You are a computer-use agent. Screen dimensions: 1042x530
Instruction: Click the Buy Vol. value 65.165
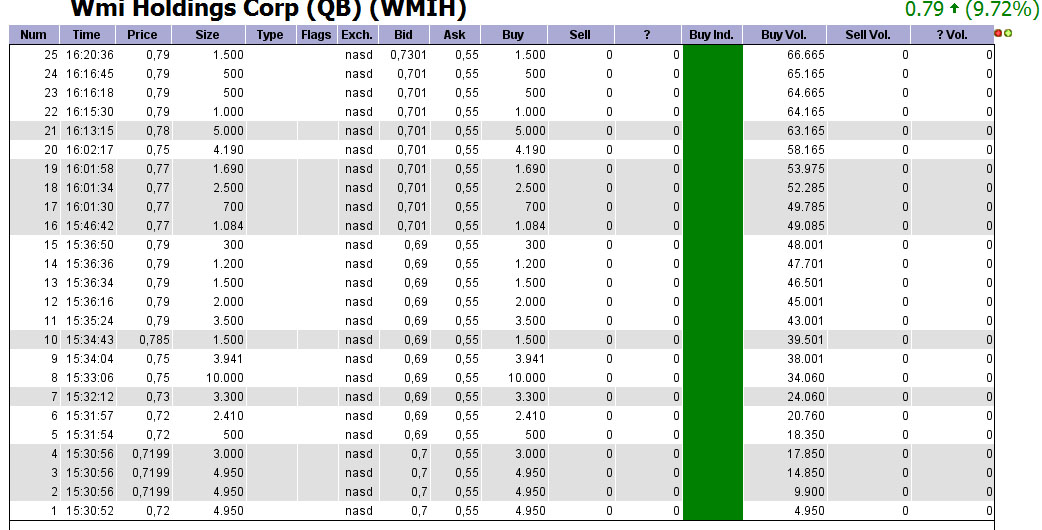(x=805, y=74)
